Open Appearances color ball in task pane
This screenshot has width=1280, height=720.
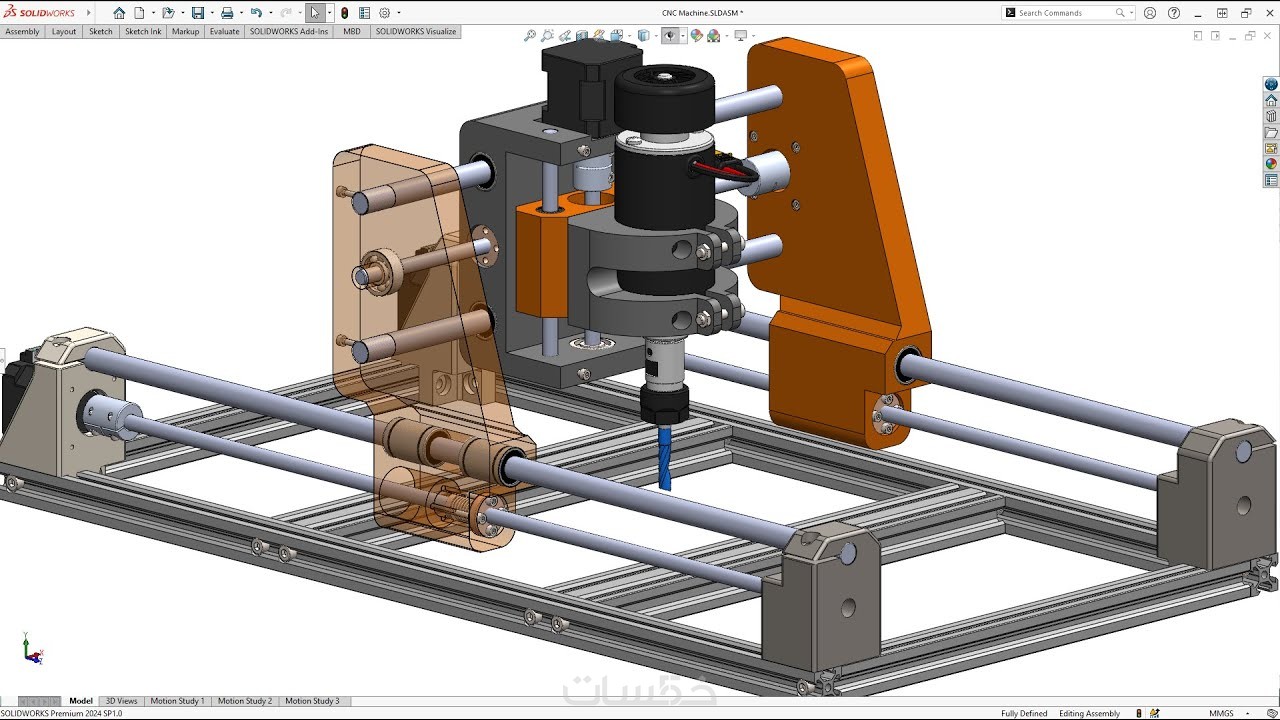[1271, 164]
